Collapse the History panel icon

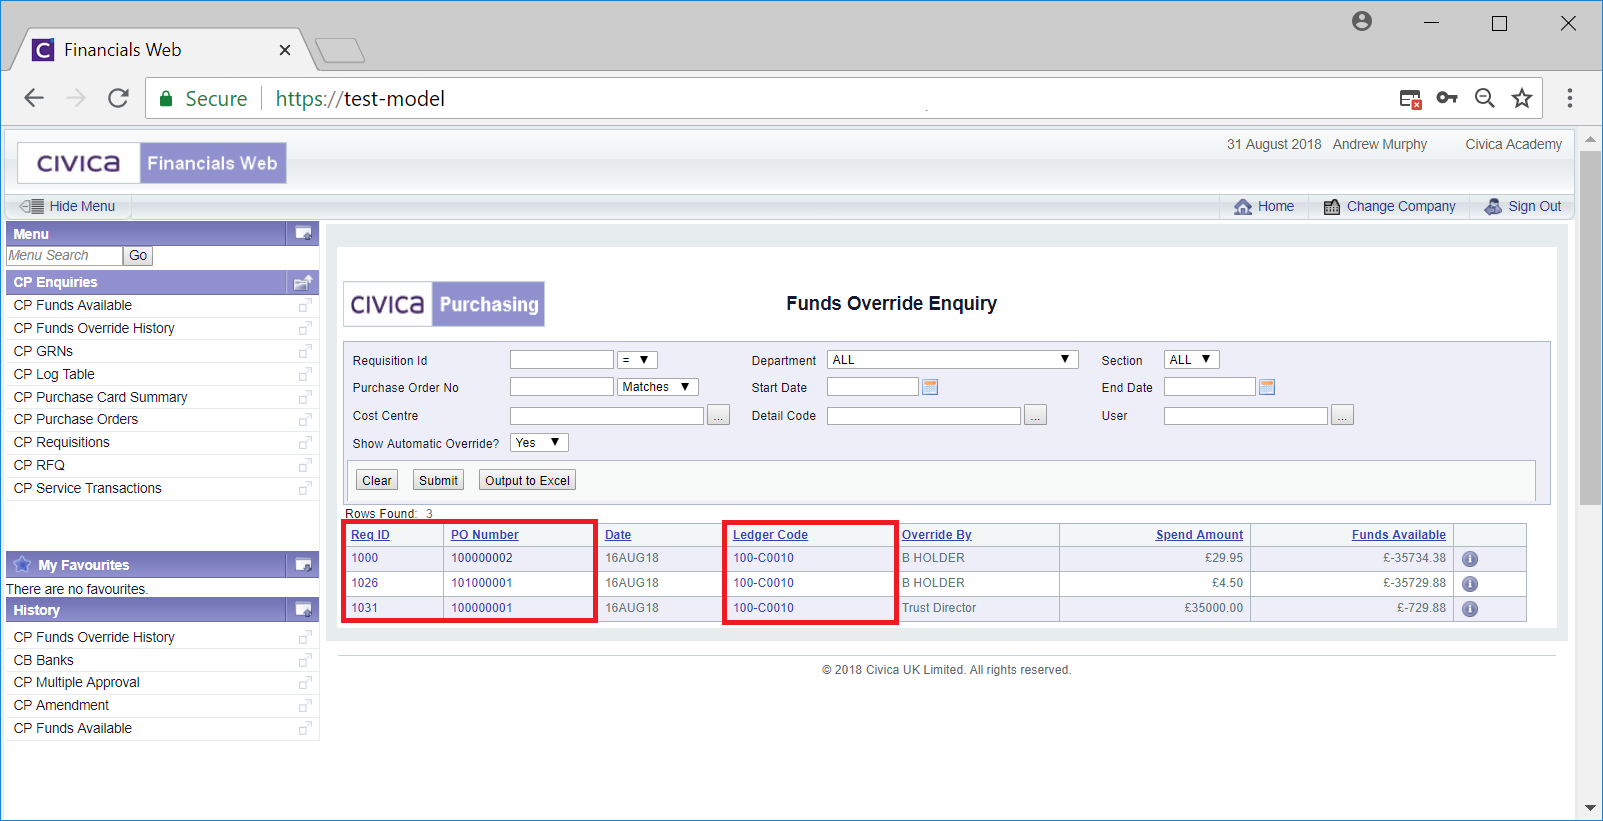[x=303, y=610]
